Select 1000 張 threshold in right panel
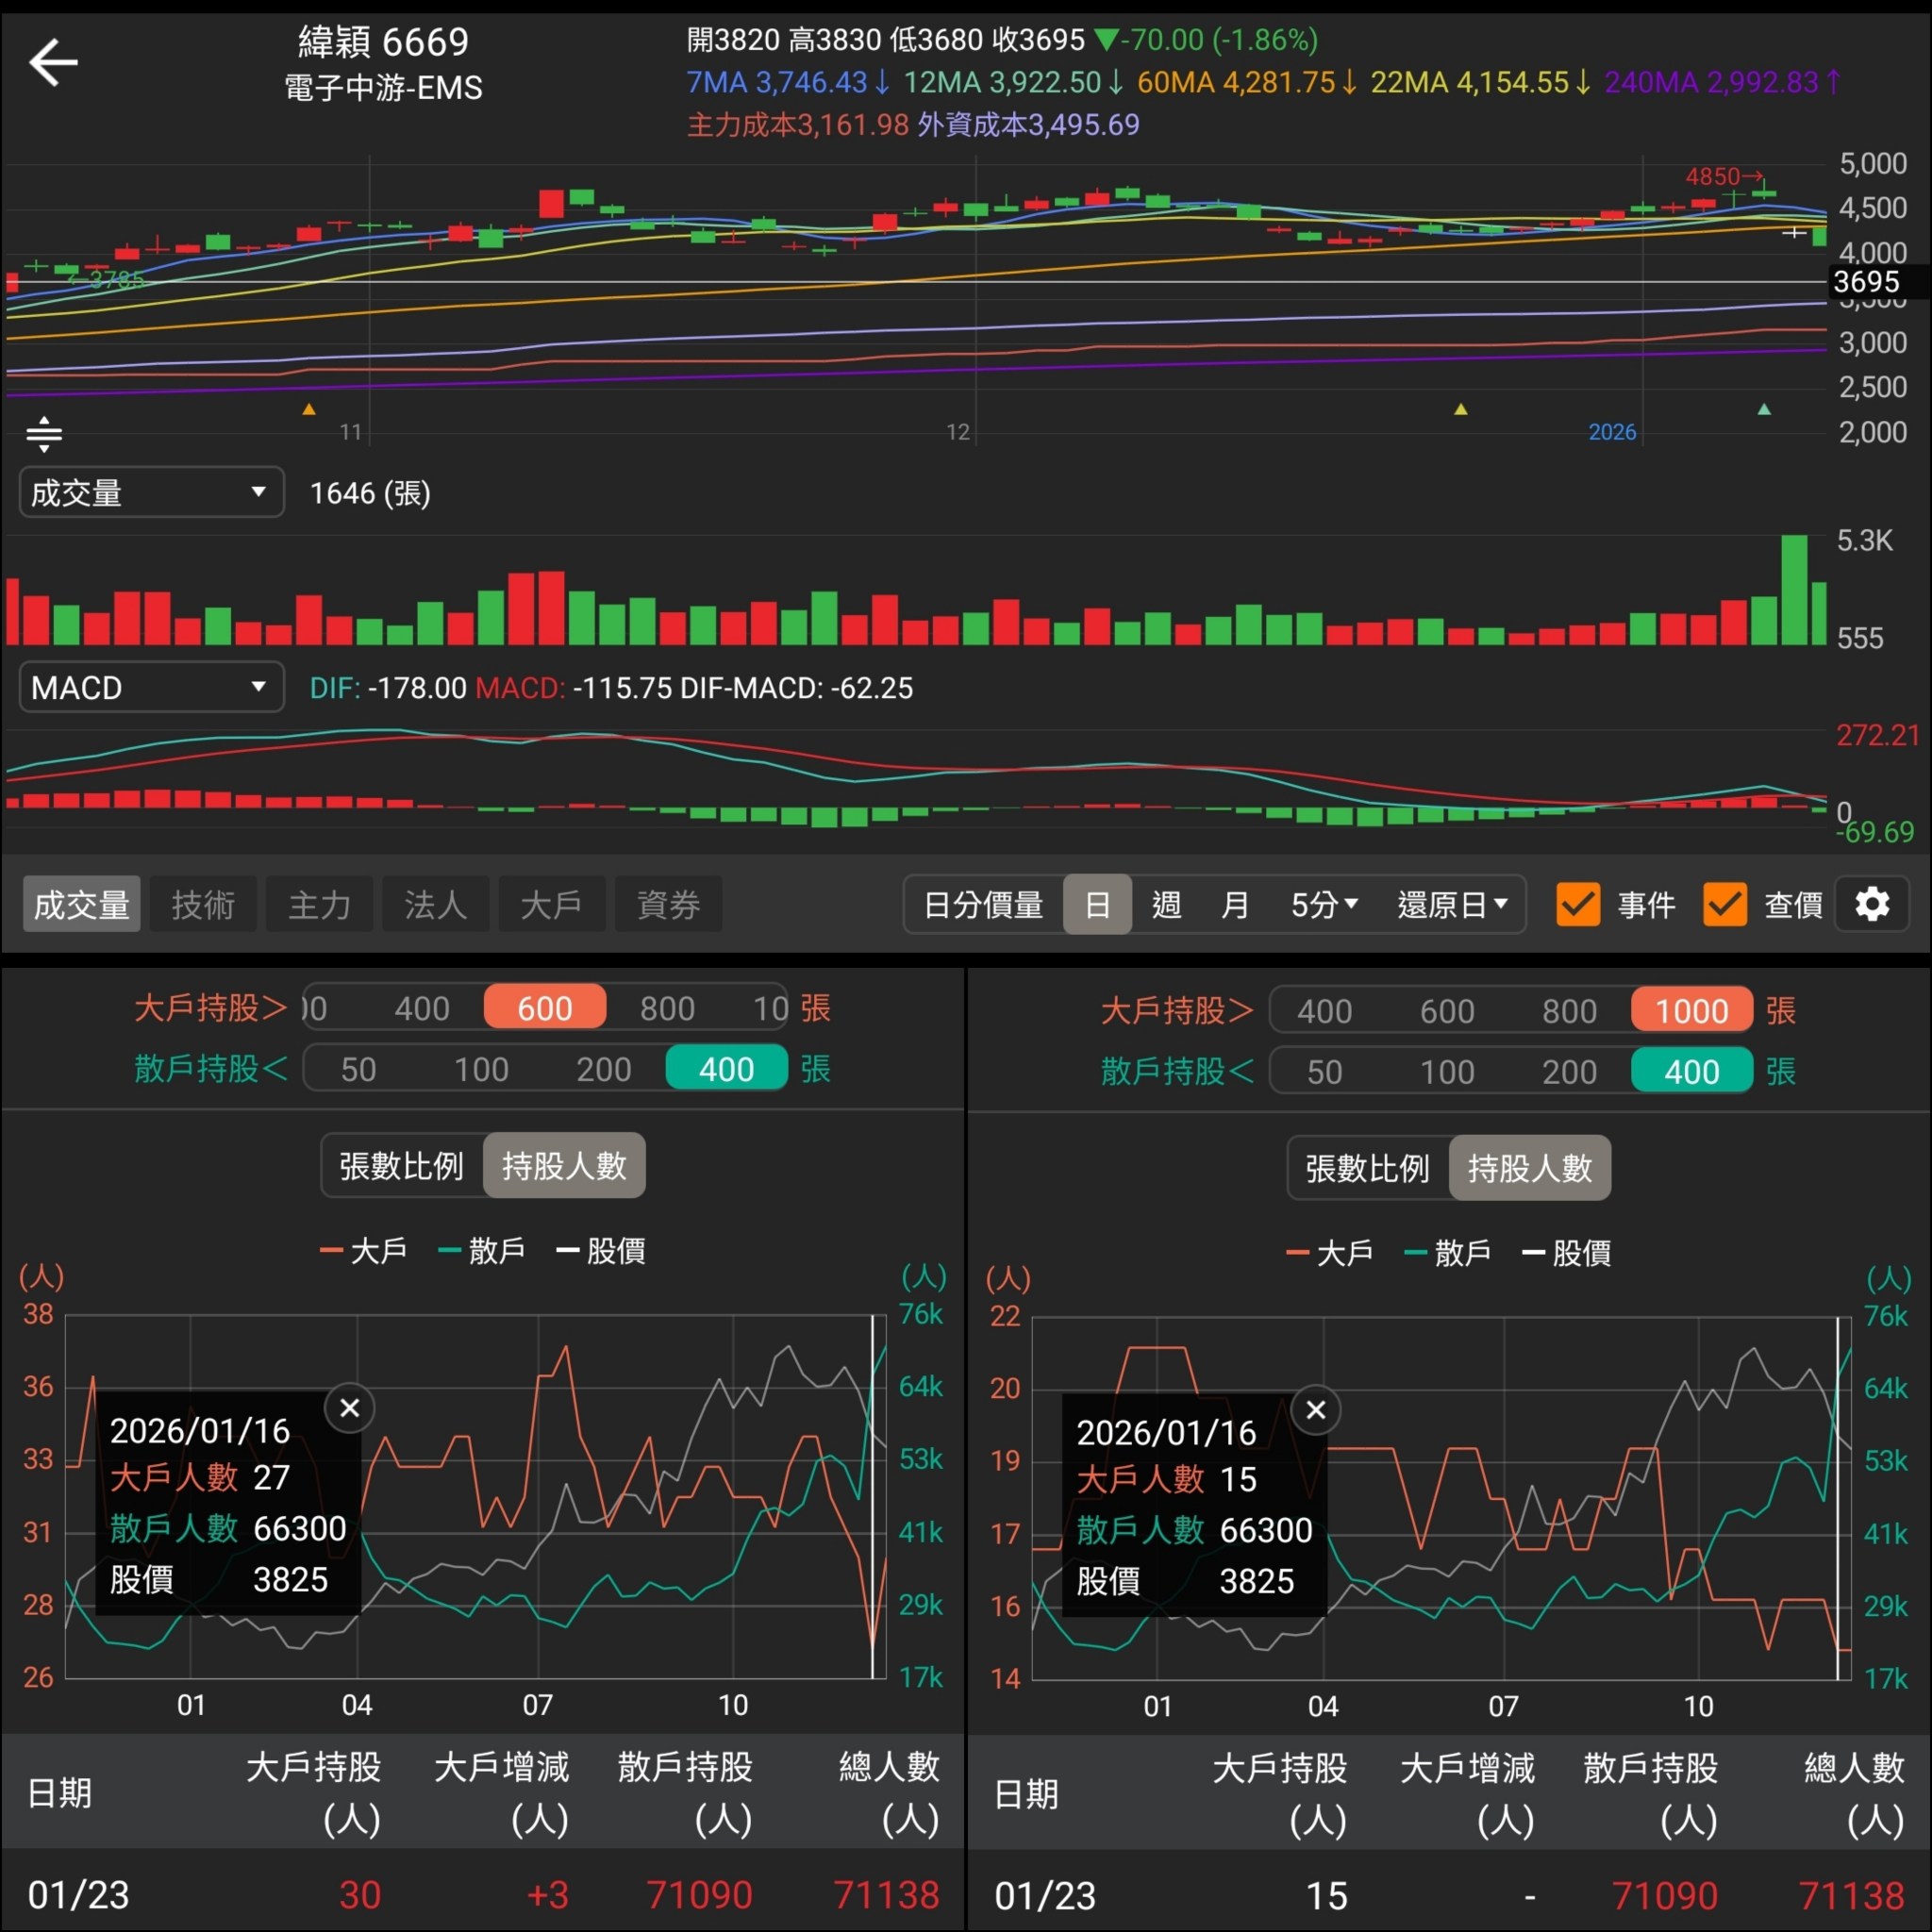Viewport: 1932px width, 1932px height. (1690, 1010)
